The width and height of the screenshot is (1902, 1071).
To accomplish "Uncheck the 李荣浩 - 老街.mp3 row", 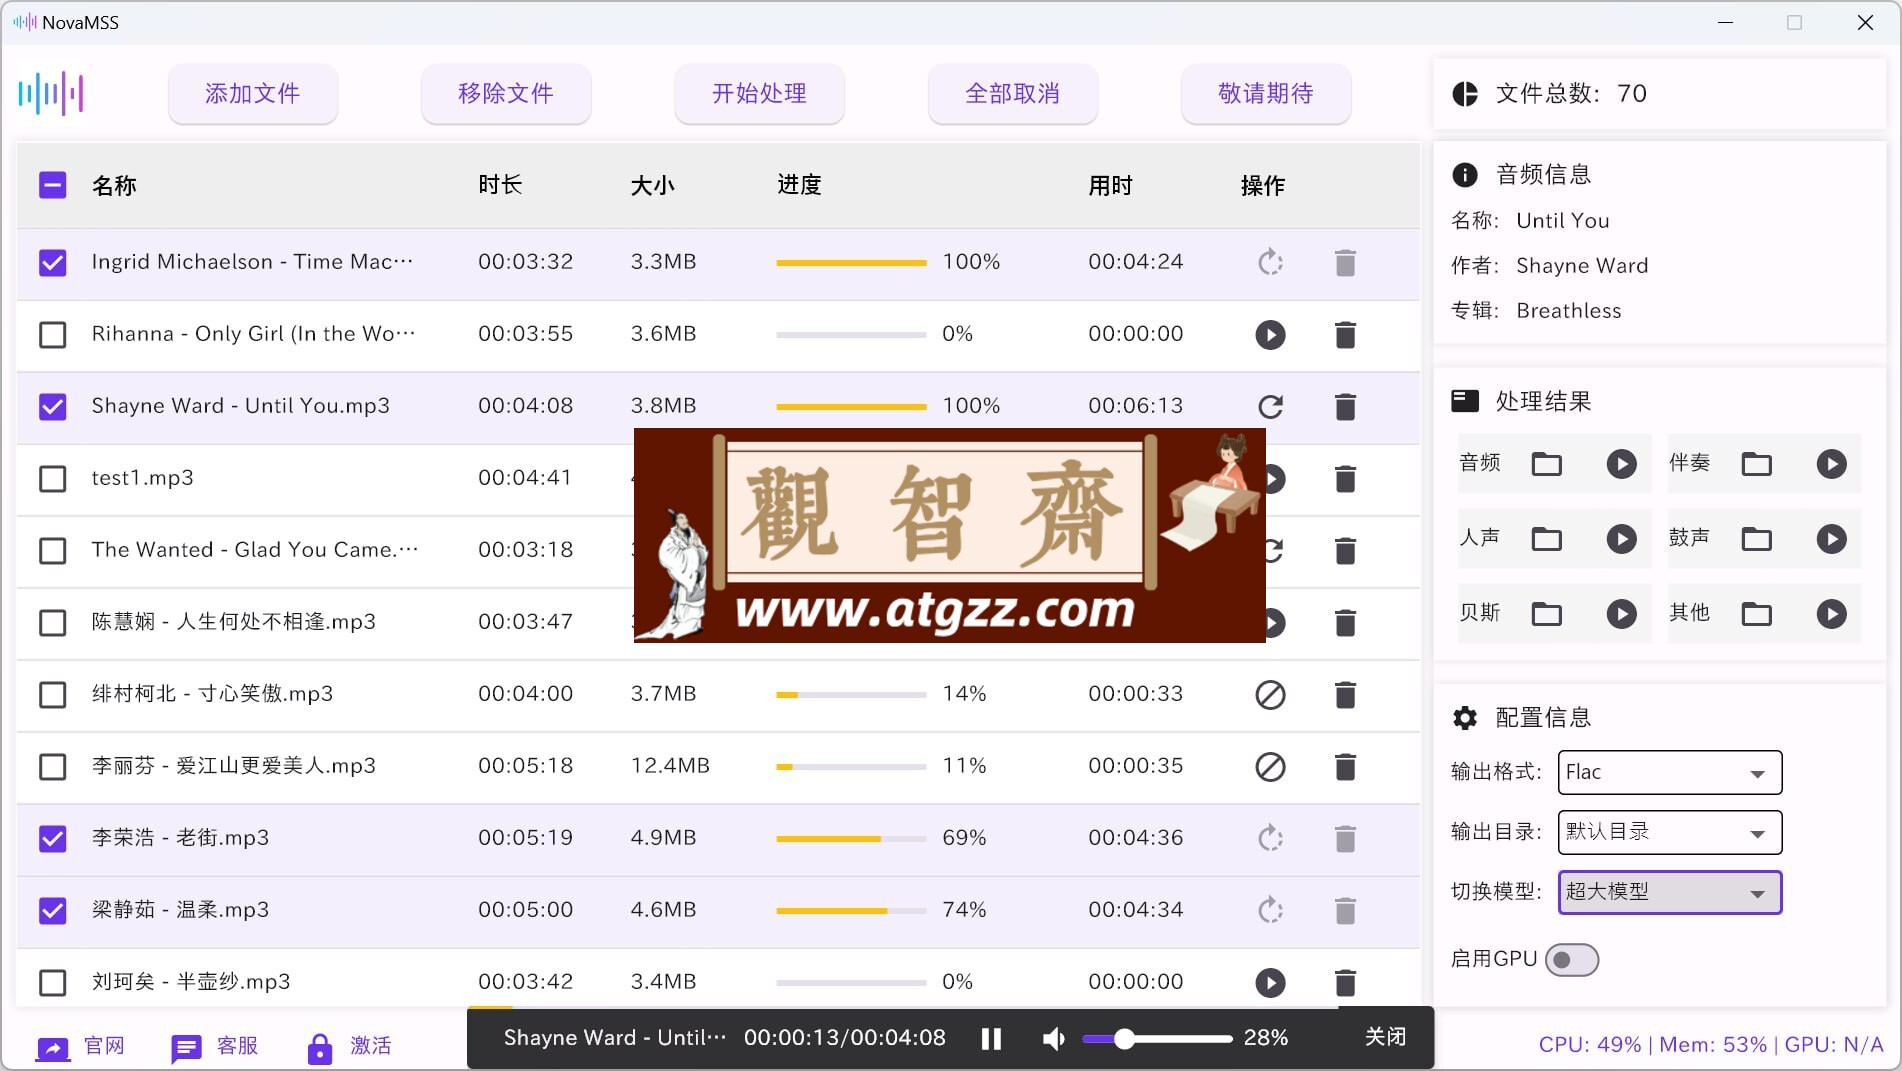I will point(52,838).
